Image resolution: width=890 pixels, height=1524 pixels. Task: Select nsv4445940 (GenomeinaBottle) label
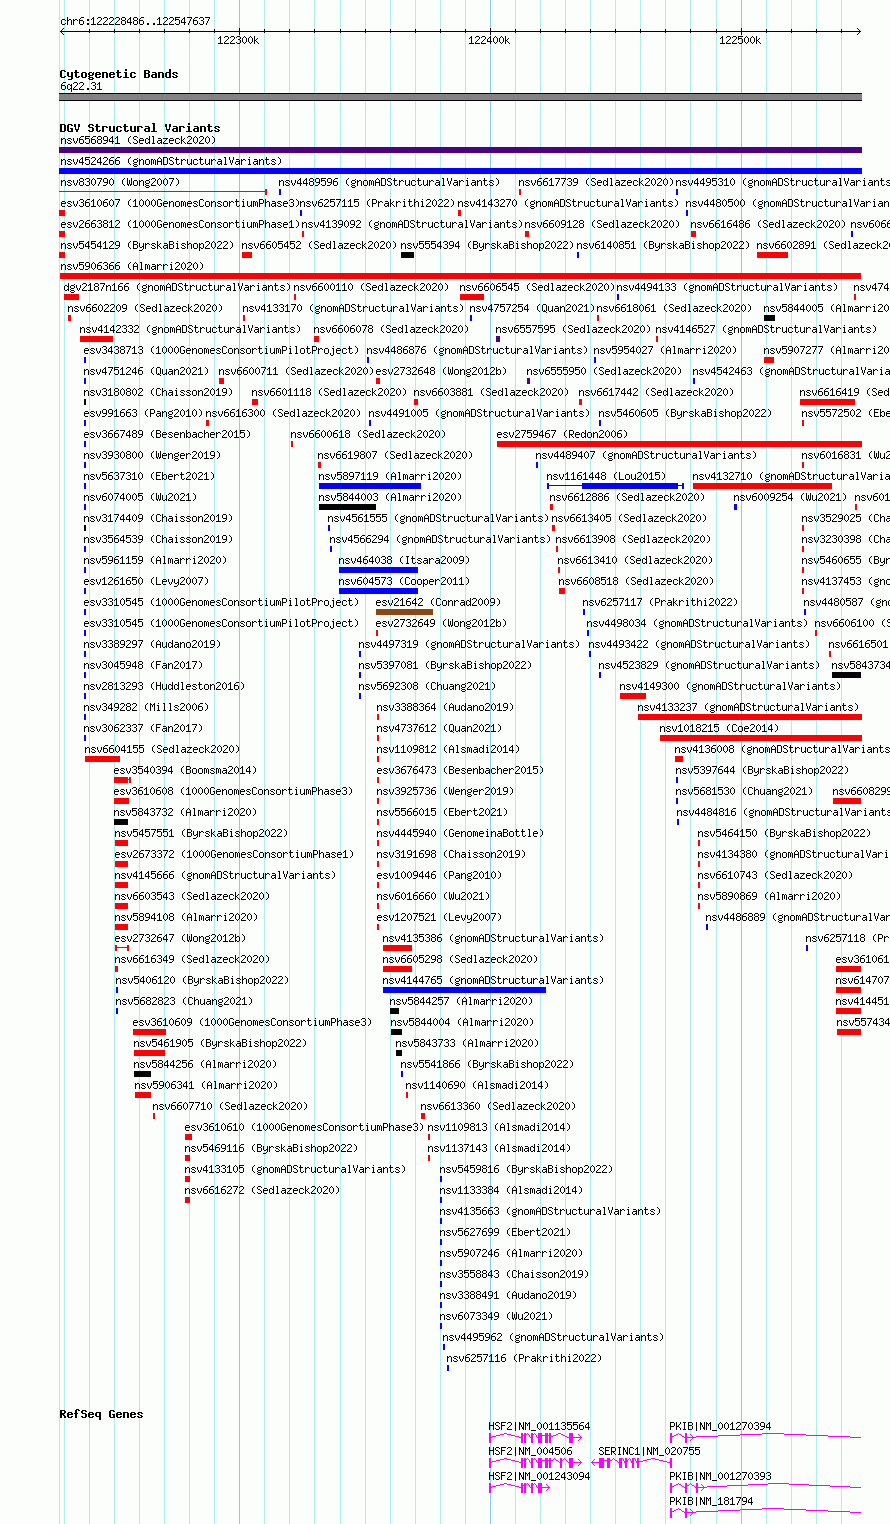point(460,833)
